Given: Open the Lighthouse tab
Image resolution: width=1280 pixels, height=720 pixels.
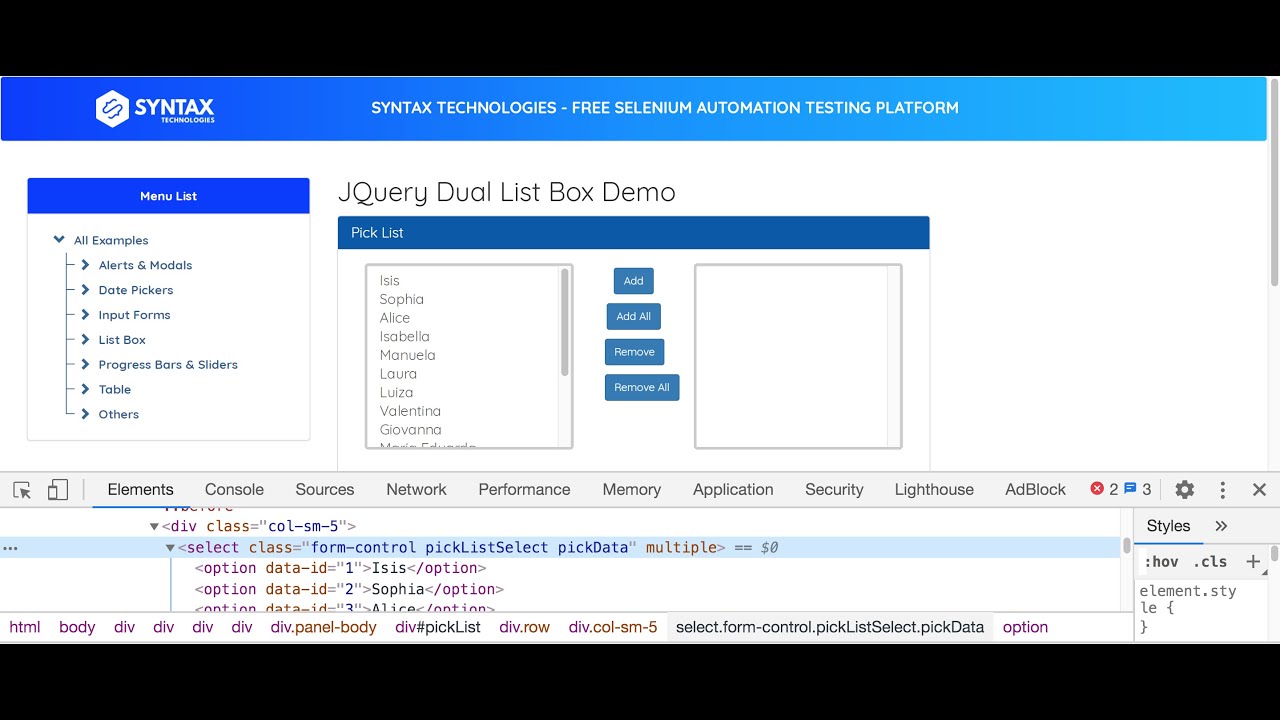Looking at the screenshot, I should [x=934, y=490].
